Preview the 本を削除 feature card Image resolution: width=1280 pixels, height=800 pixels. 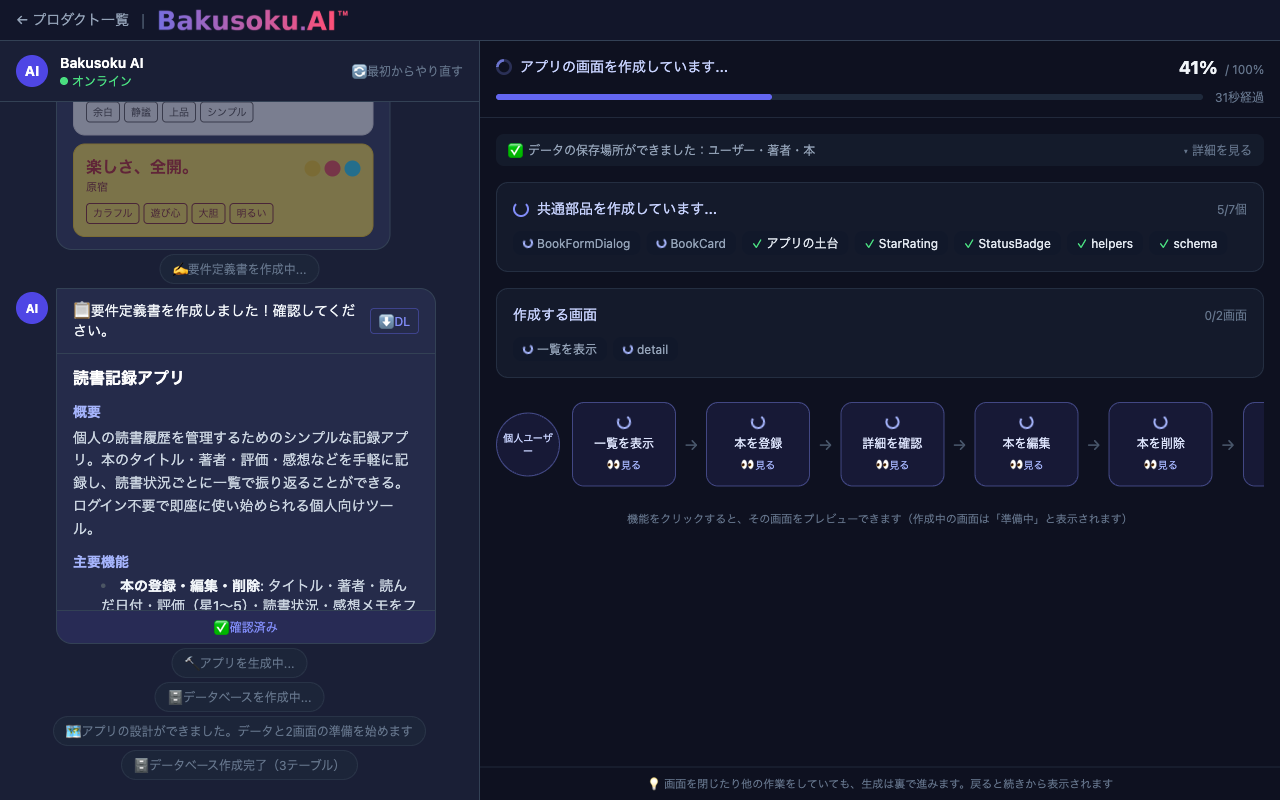coord(1160,444)
